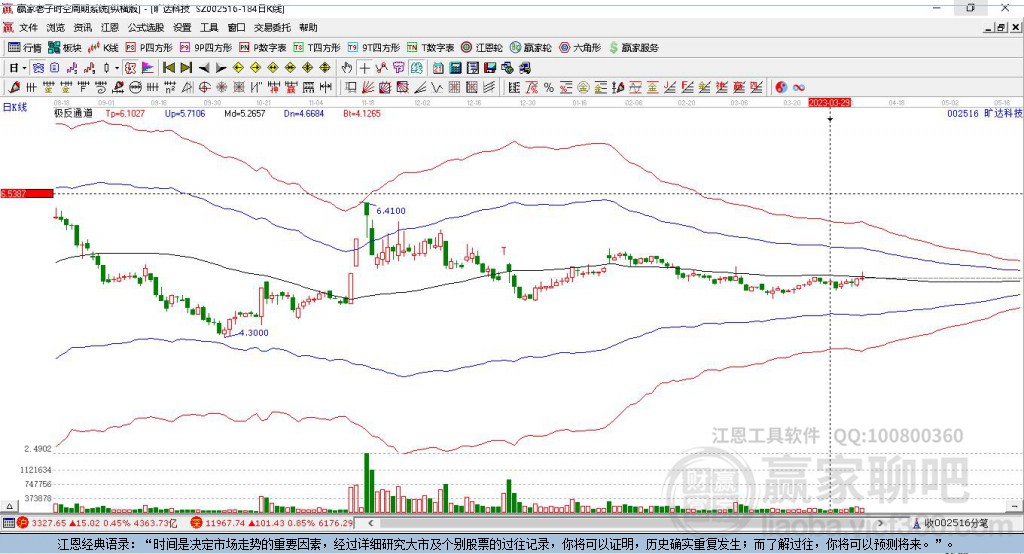The width and height of the screenshot is (1024, 554).
Task: Click the Md=5.2657 value
Action: (x=245, y=113)
